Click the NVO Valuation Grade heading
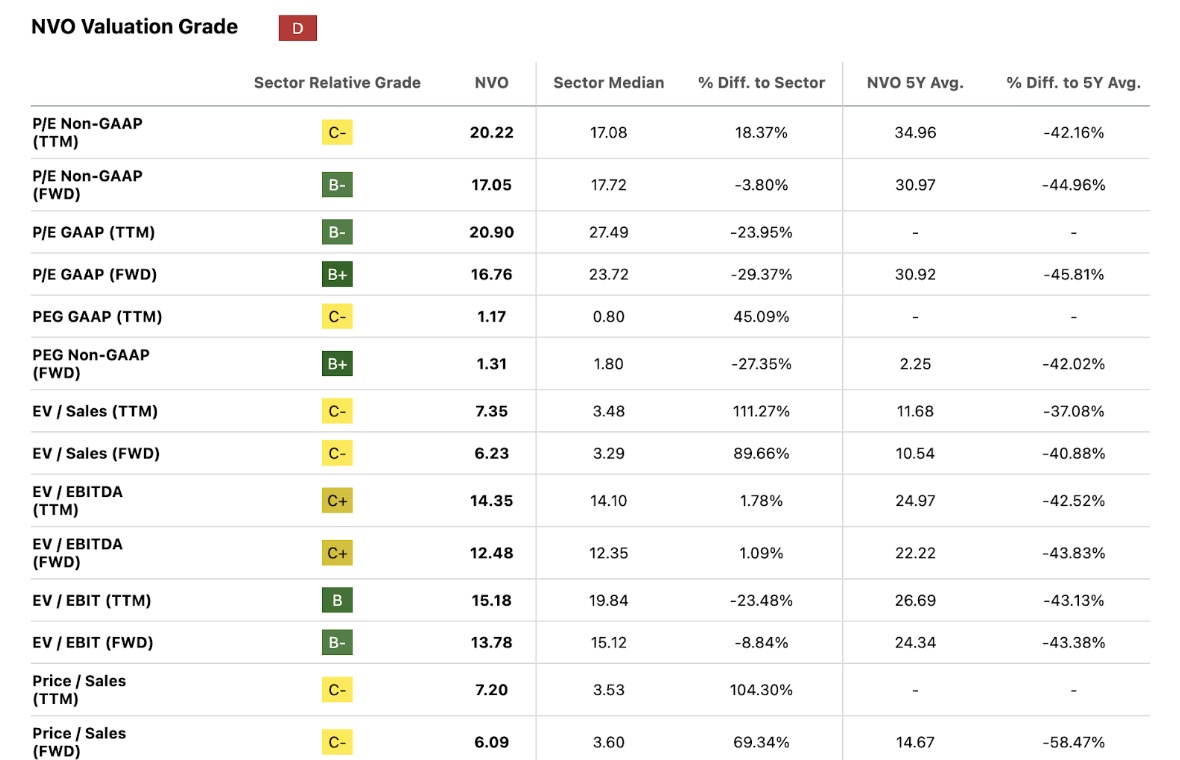The height and width of the screenshot is (760, 1180). tap(134, 27)
